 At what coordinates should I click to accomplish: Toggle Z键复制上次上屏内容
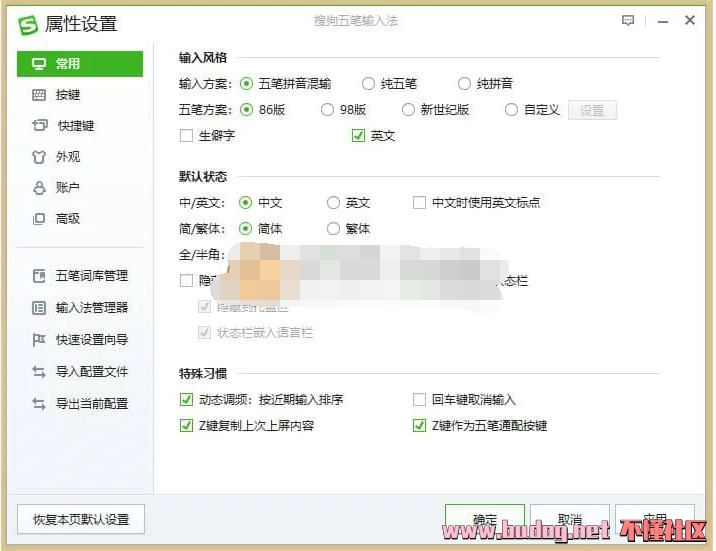(186, 425)
